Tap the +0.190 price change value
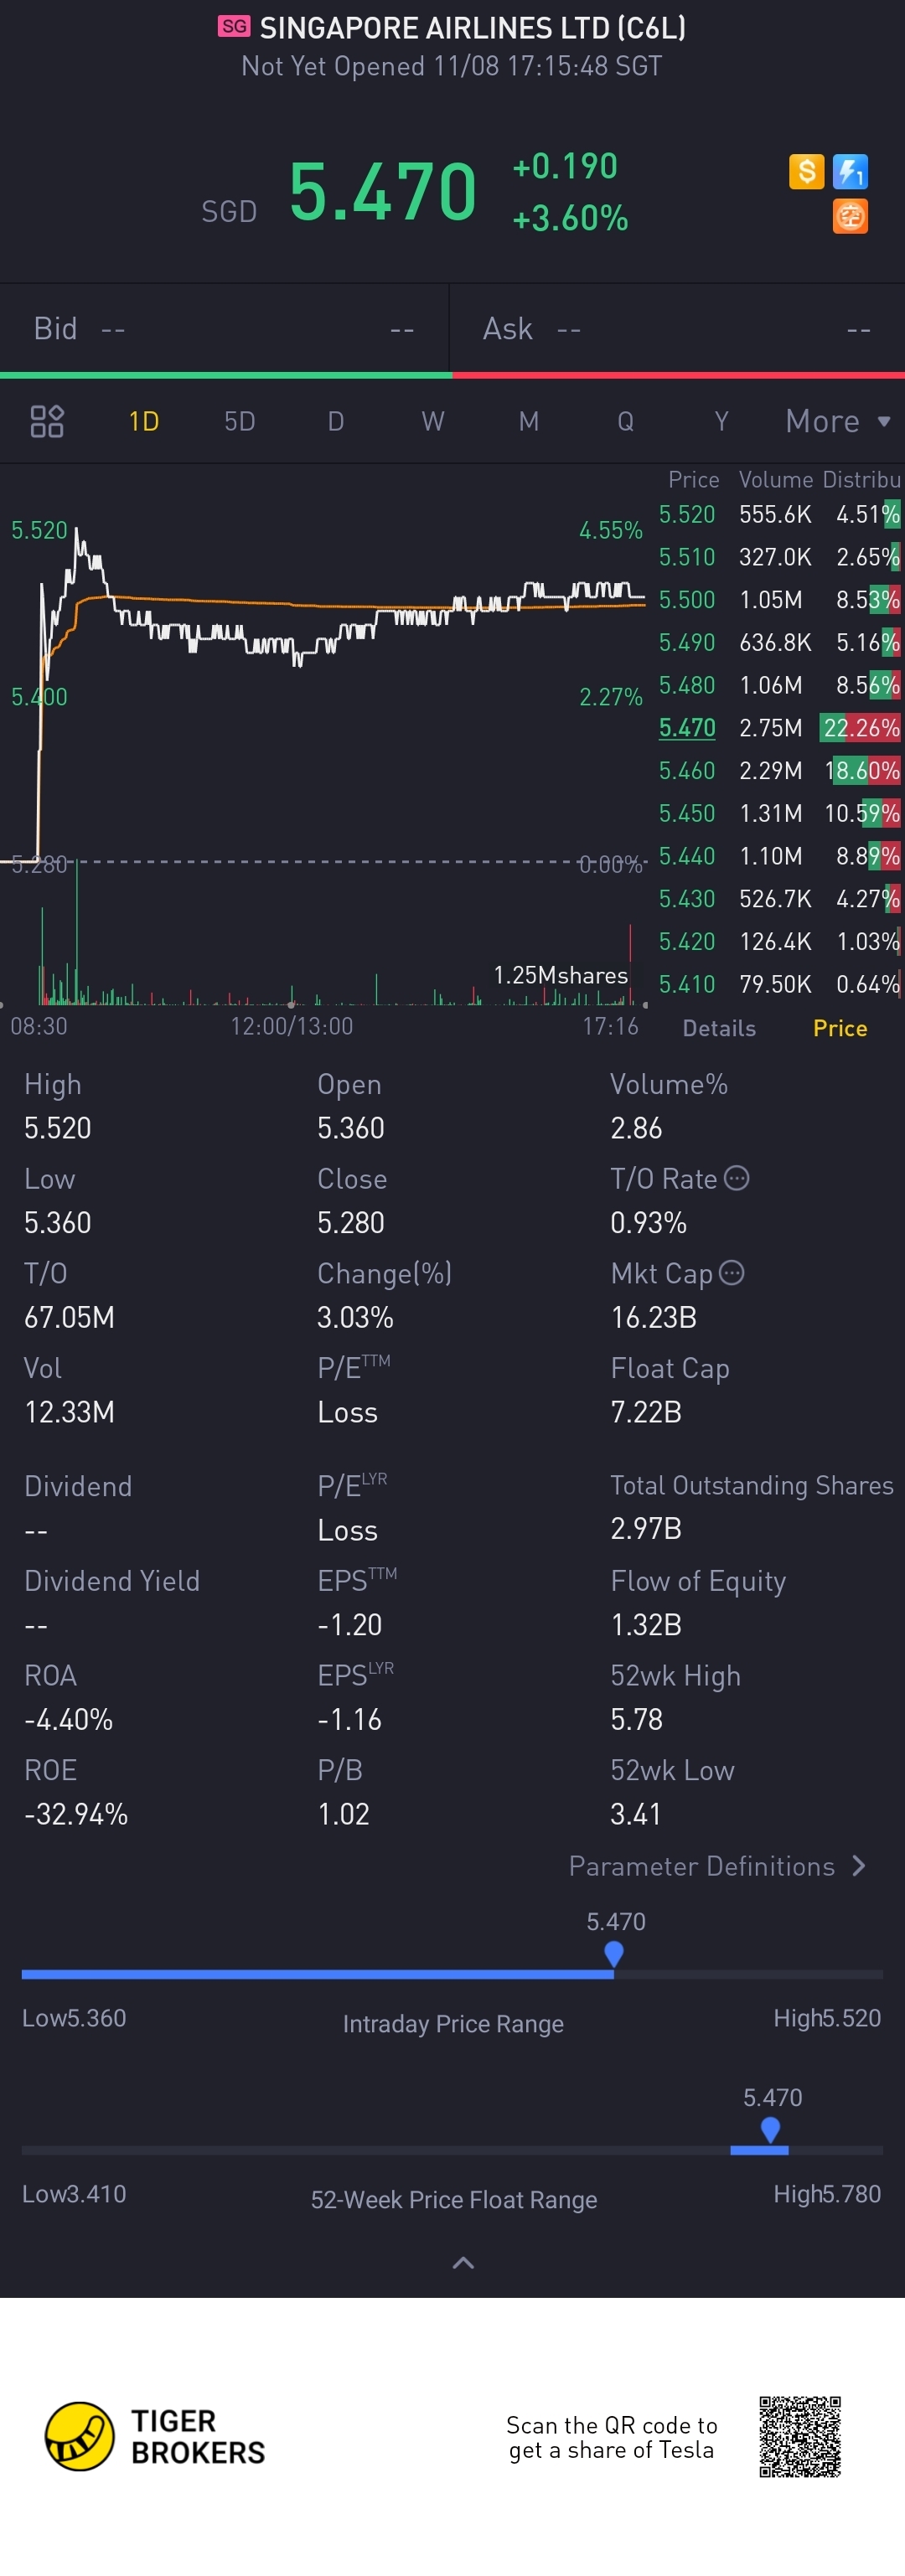 (x=565, y=166)
